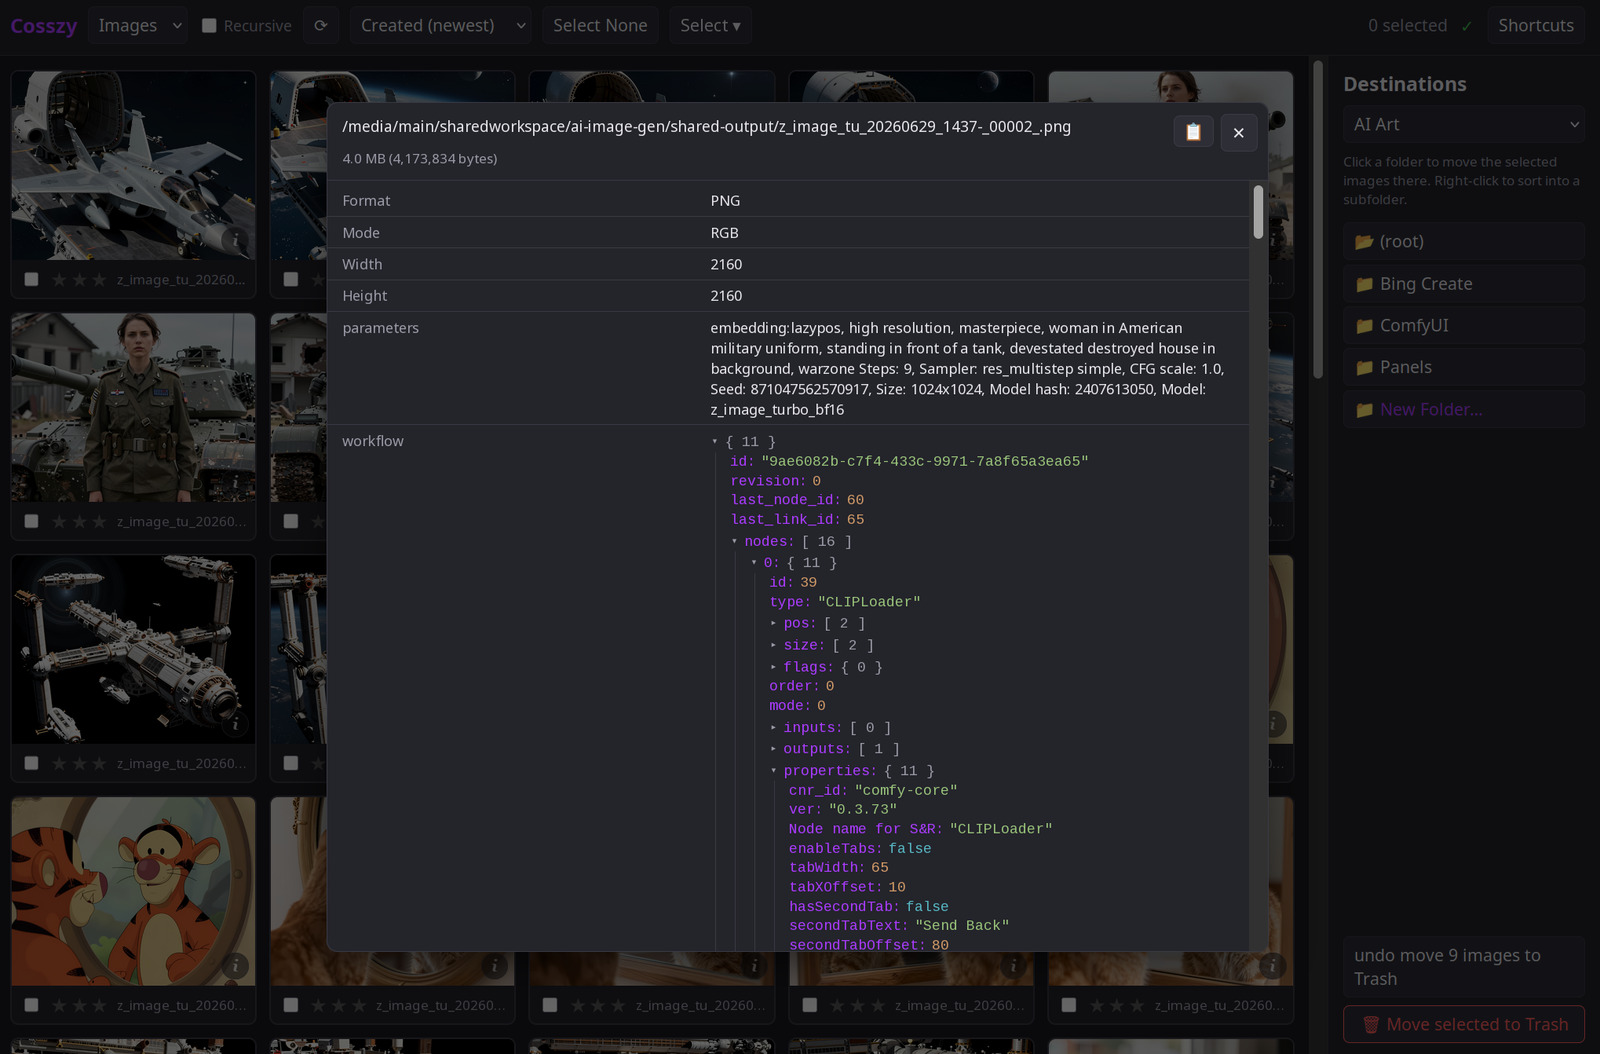Select checkbox of the soldier woman image

[32, 521]
